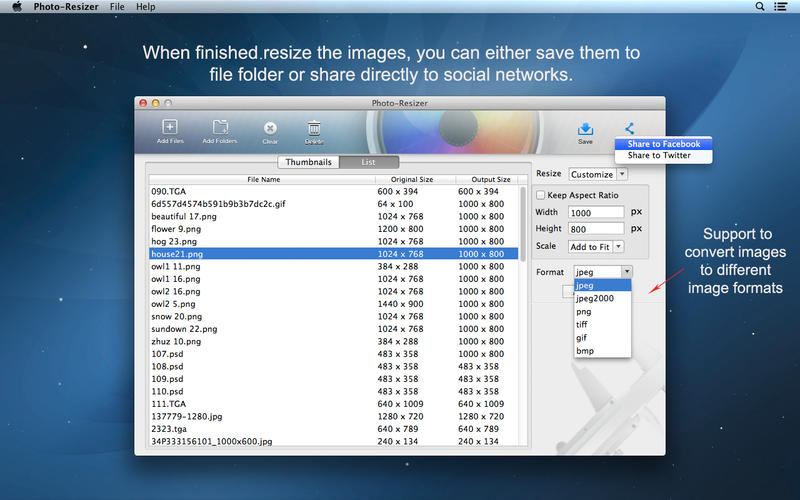Click the Save download icon
The image size is (800, 500).
coord(586,128)
